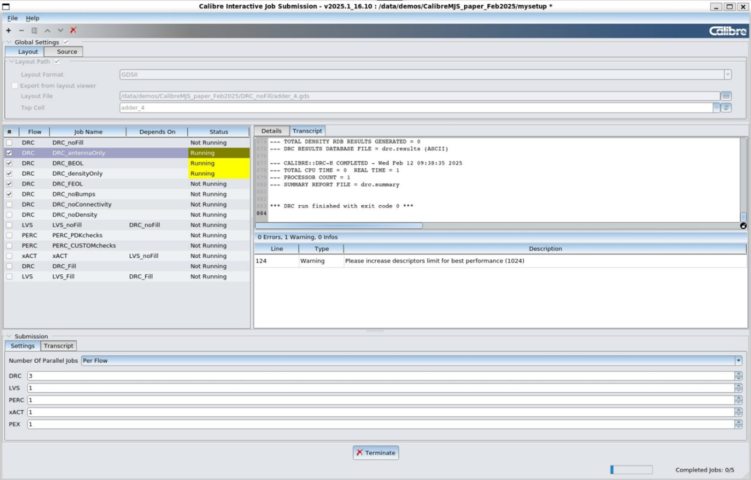
Task: Select the job Transcript tab next to Details
Action: click(x=307, y=131)
